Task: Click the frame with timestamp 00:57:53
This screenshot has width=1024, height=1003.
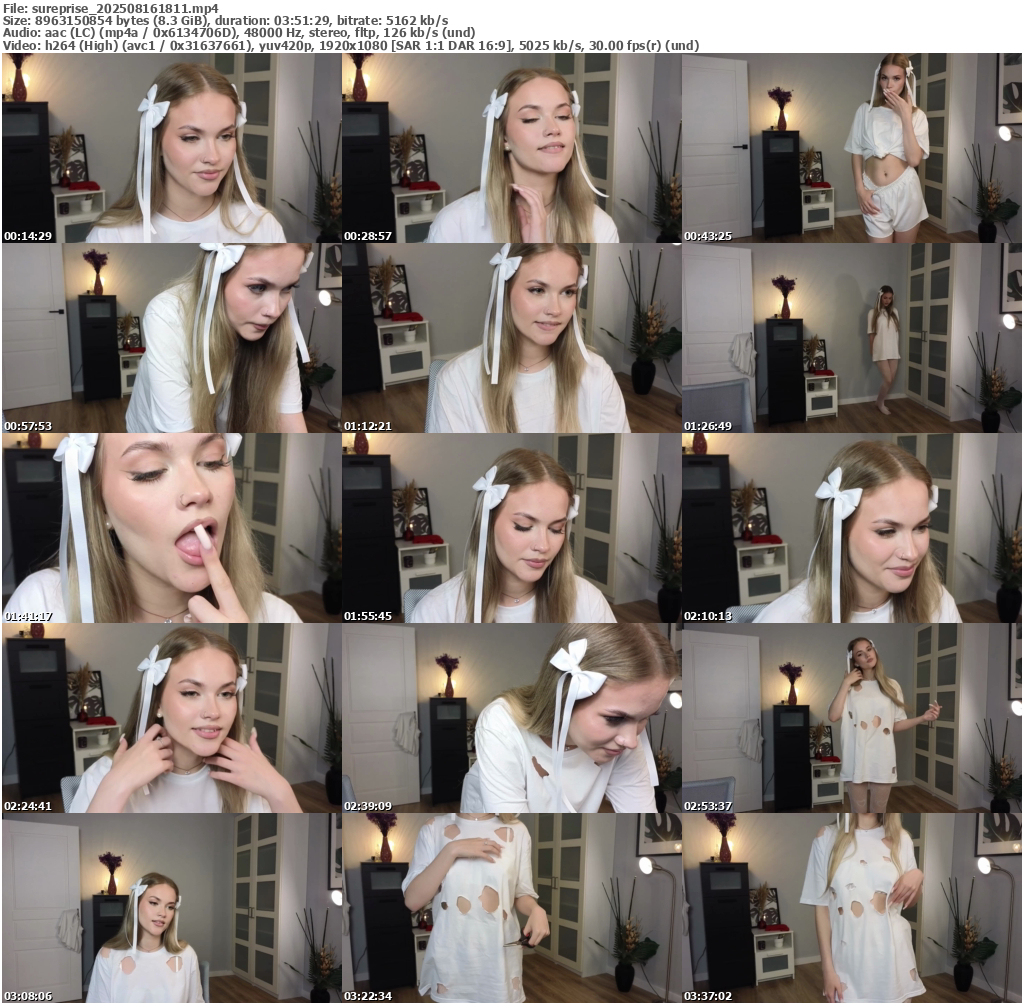Action: pos(171,338)
